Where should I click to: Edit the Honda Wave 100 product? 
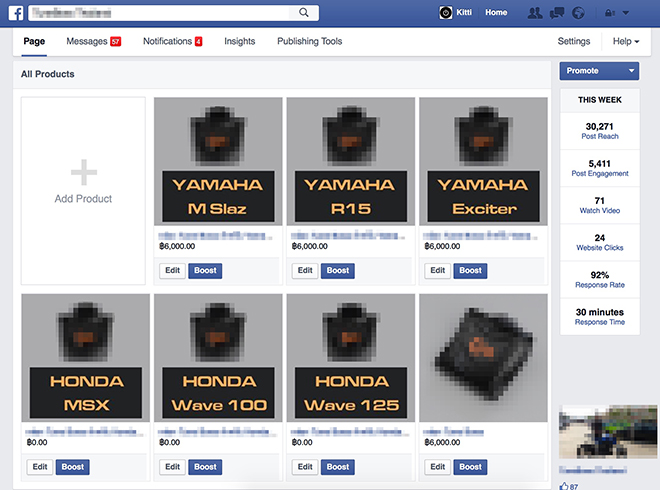tap(172, 467)
